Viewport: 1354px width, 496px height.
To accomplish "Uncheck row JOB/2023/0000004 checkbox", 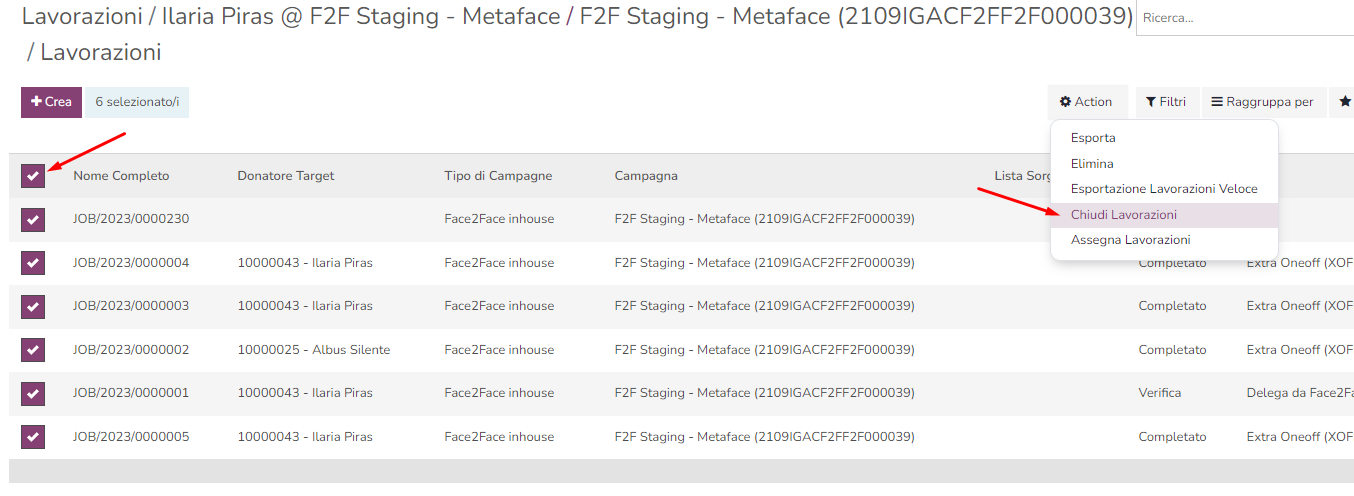I will [x=33, y=263].
